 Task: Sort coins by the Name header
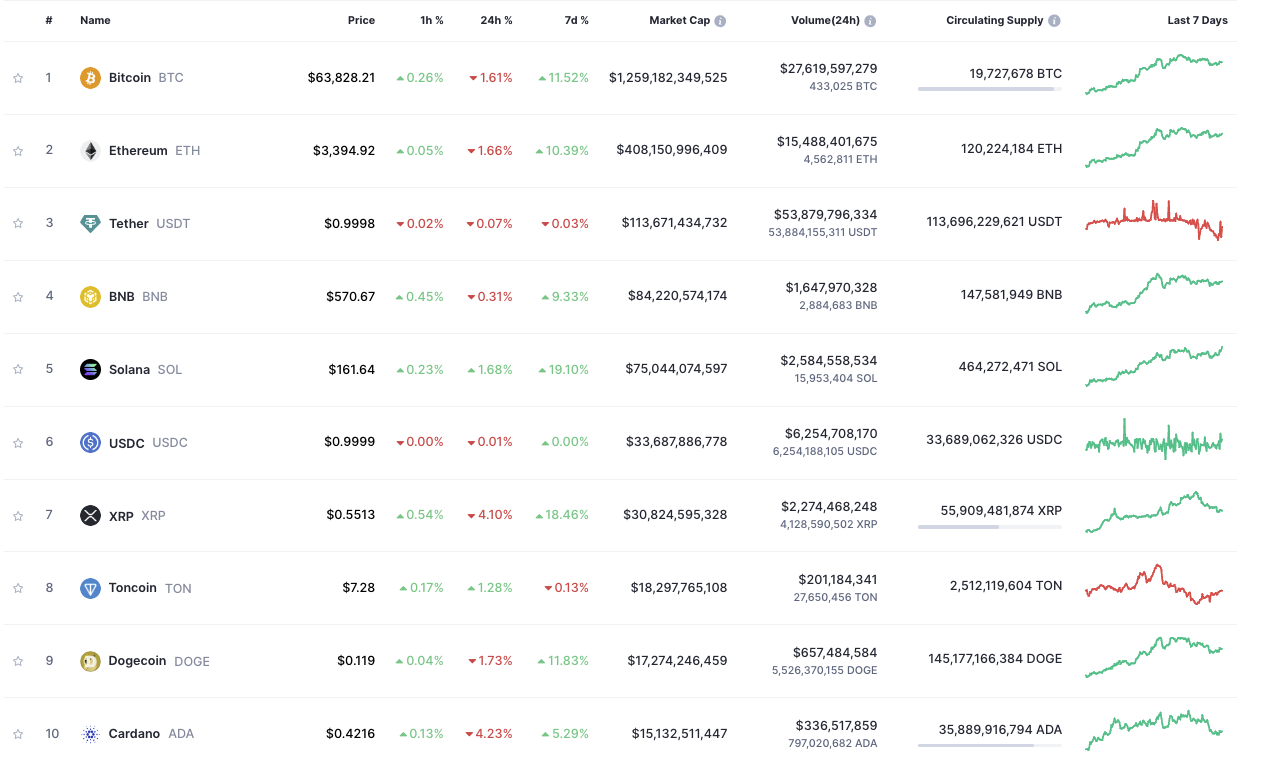(x=95, y=20)
